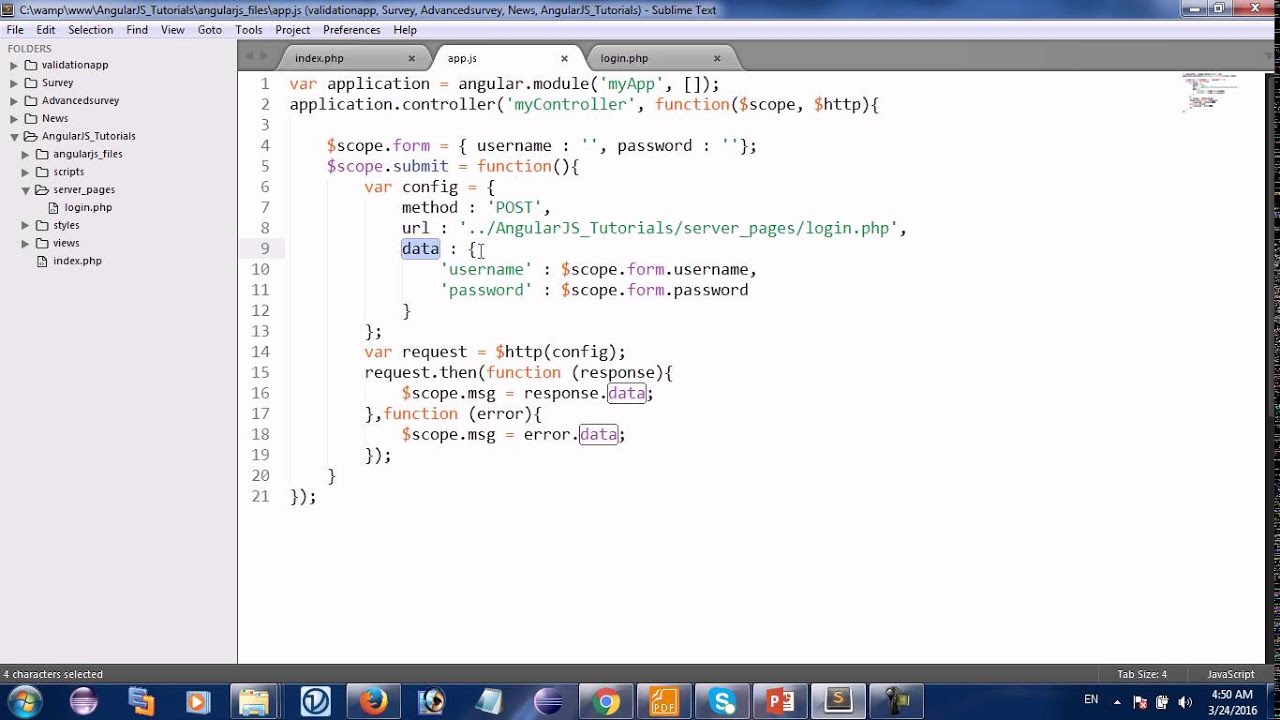The height and width of the screenshot is (720, 1280).
Task: Open the media player taskbar icon
Action: (x=197, y=701)
